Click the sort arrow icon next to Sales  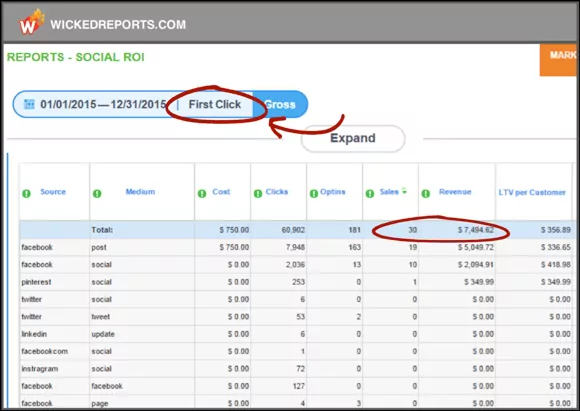pos(404,191)
